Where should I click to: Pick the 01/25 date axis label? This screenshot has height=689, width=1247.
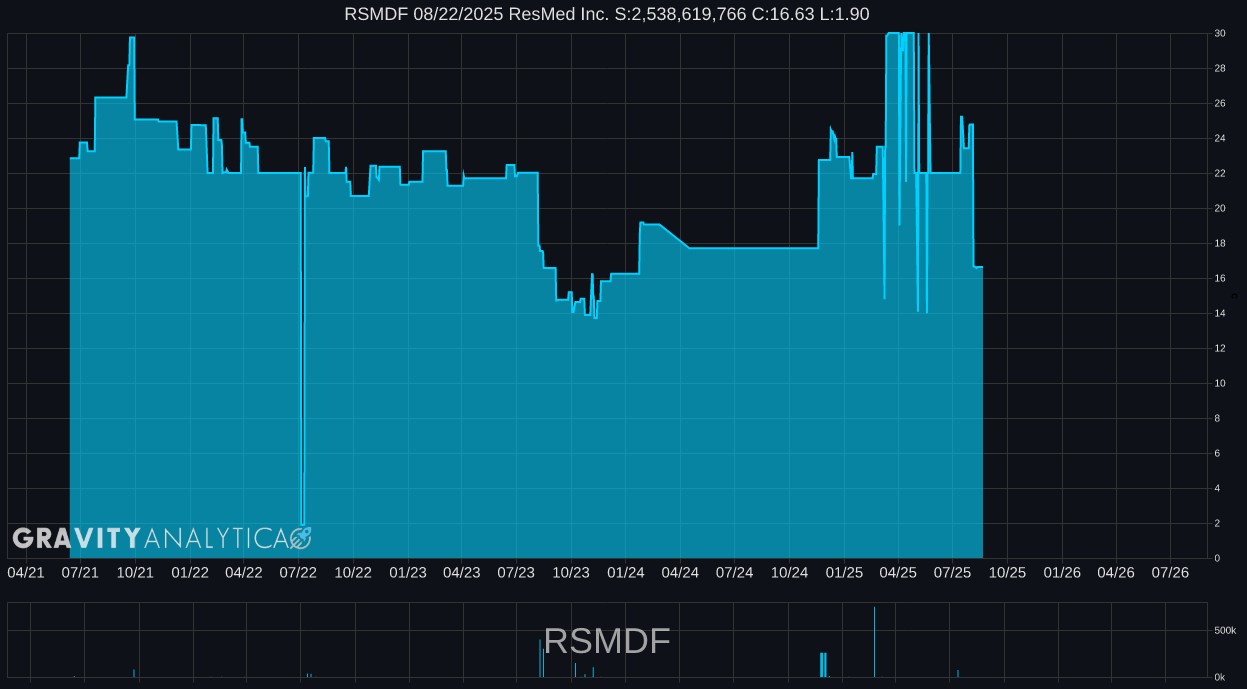pyautogui.click(x=844, y=572)
